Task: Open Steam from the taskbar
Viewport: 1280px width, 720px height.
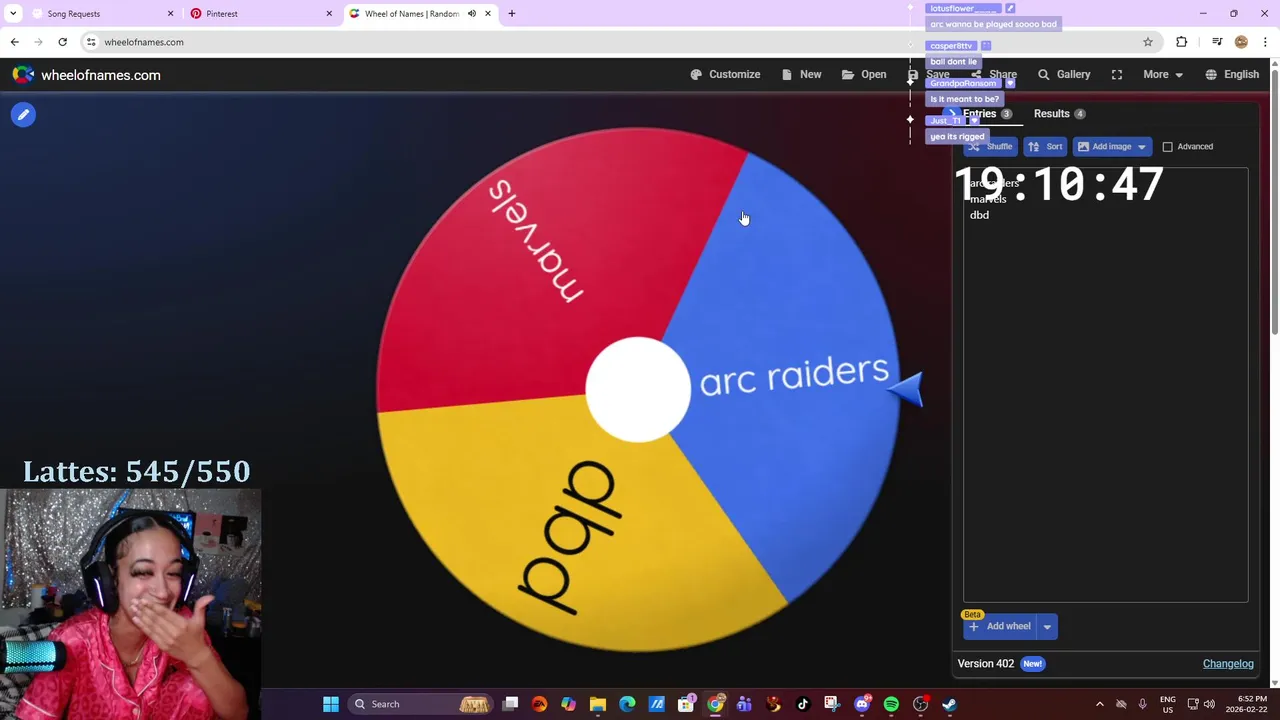Action: click(949, 704)
